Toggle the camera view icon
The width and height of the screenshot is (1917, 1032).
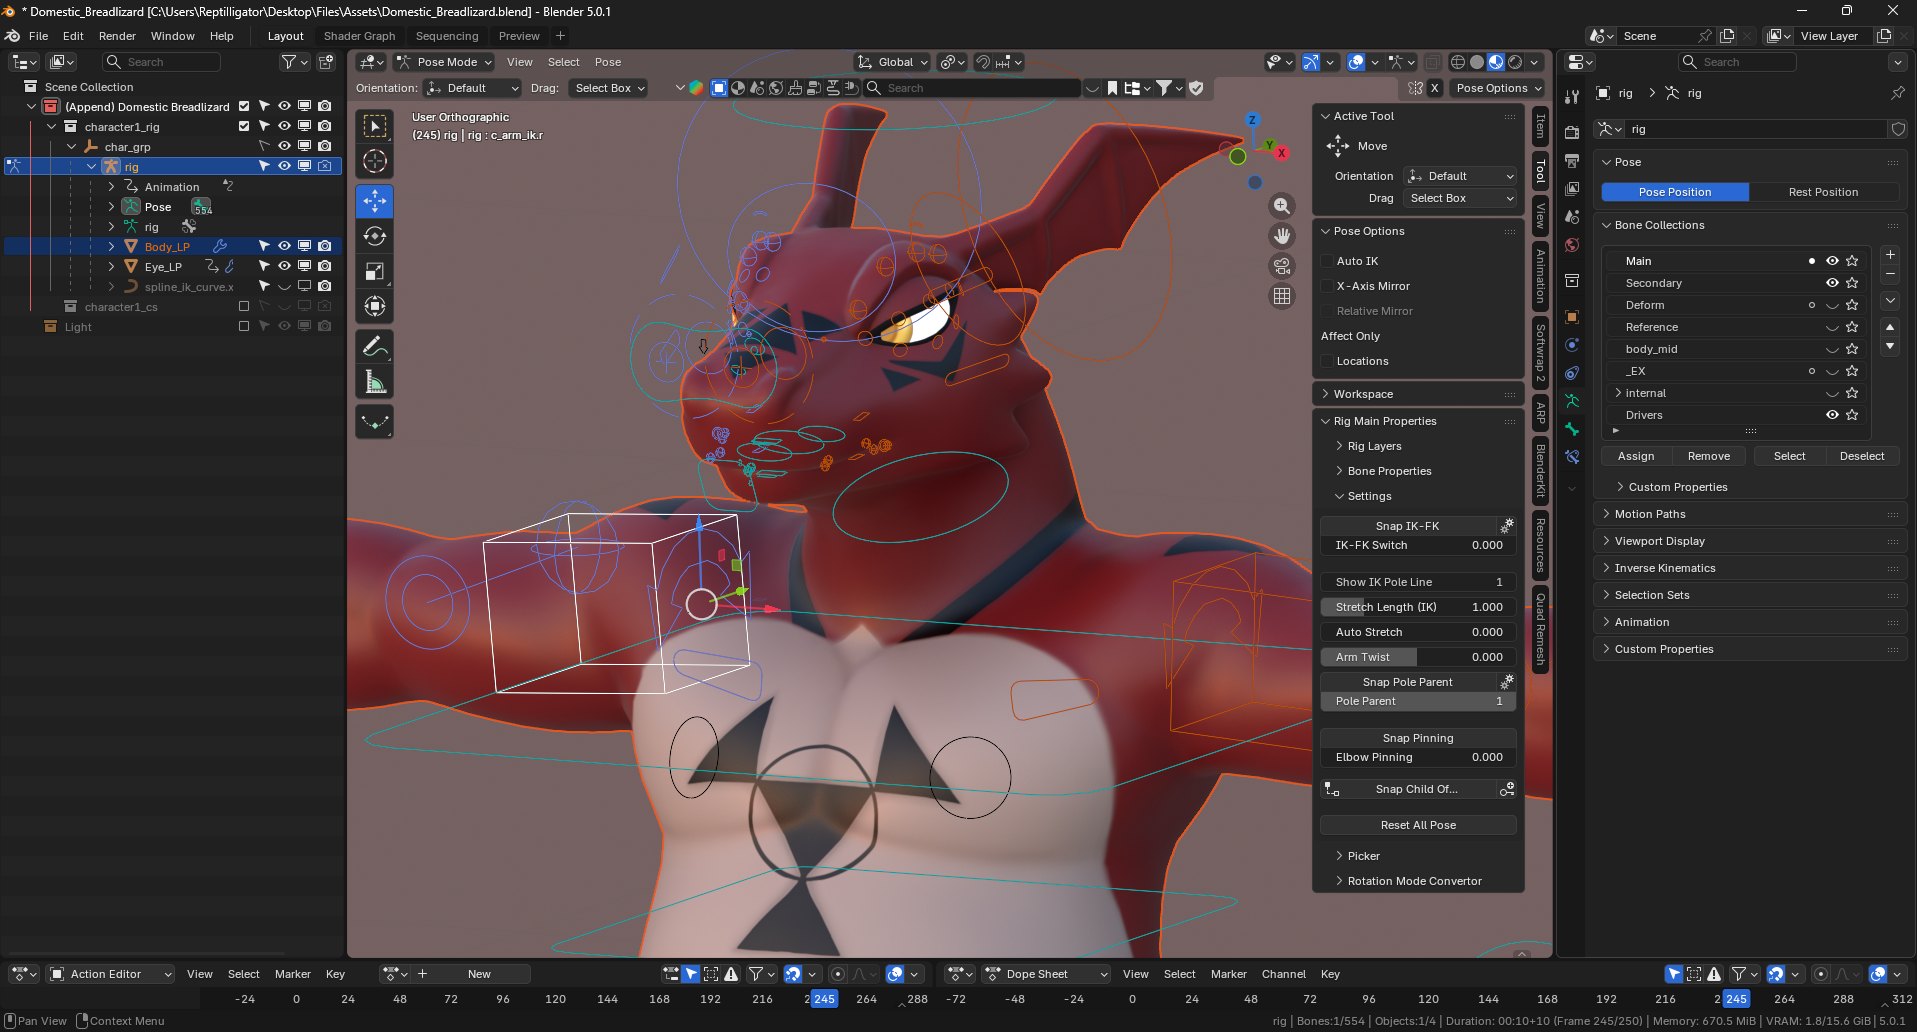pos(1282,266)
